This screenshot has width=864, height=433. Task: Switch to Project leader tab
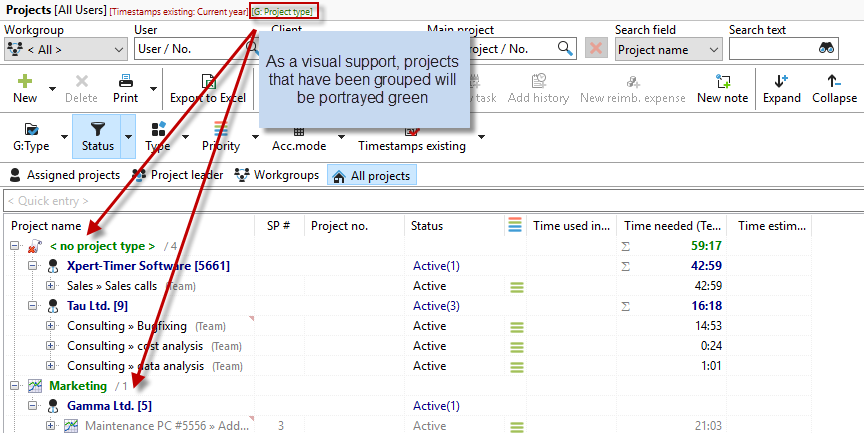178,175
